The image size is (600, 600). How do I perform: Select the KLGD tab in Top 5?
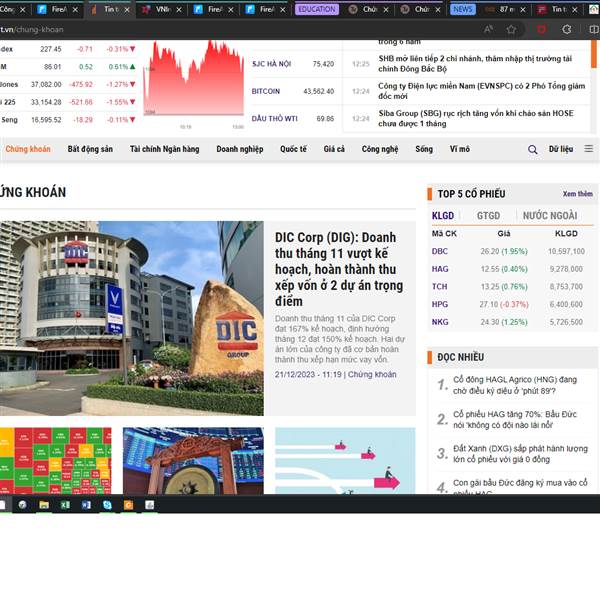click(443, 216)
